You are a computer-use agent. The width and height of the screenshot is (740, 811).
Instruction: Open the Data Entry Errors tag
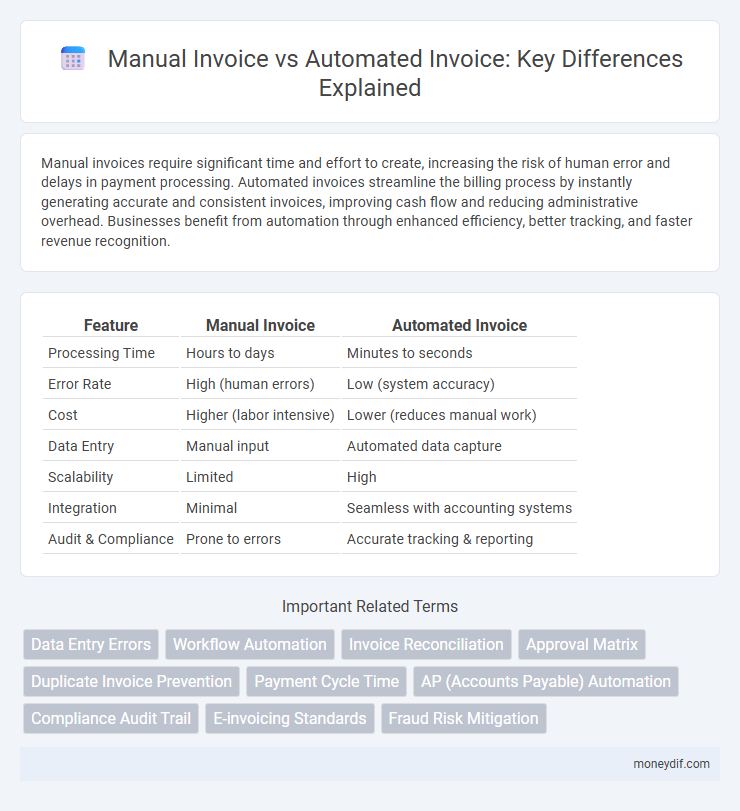[x=91, y=644]
